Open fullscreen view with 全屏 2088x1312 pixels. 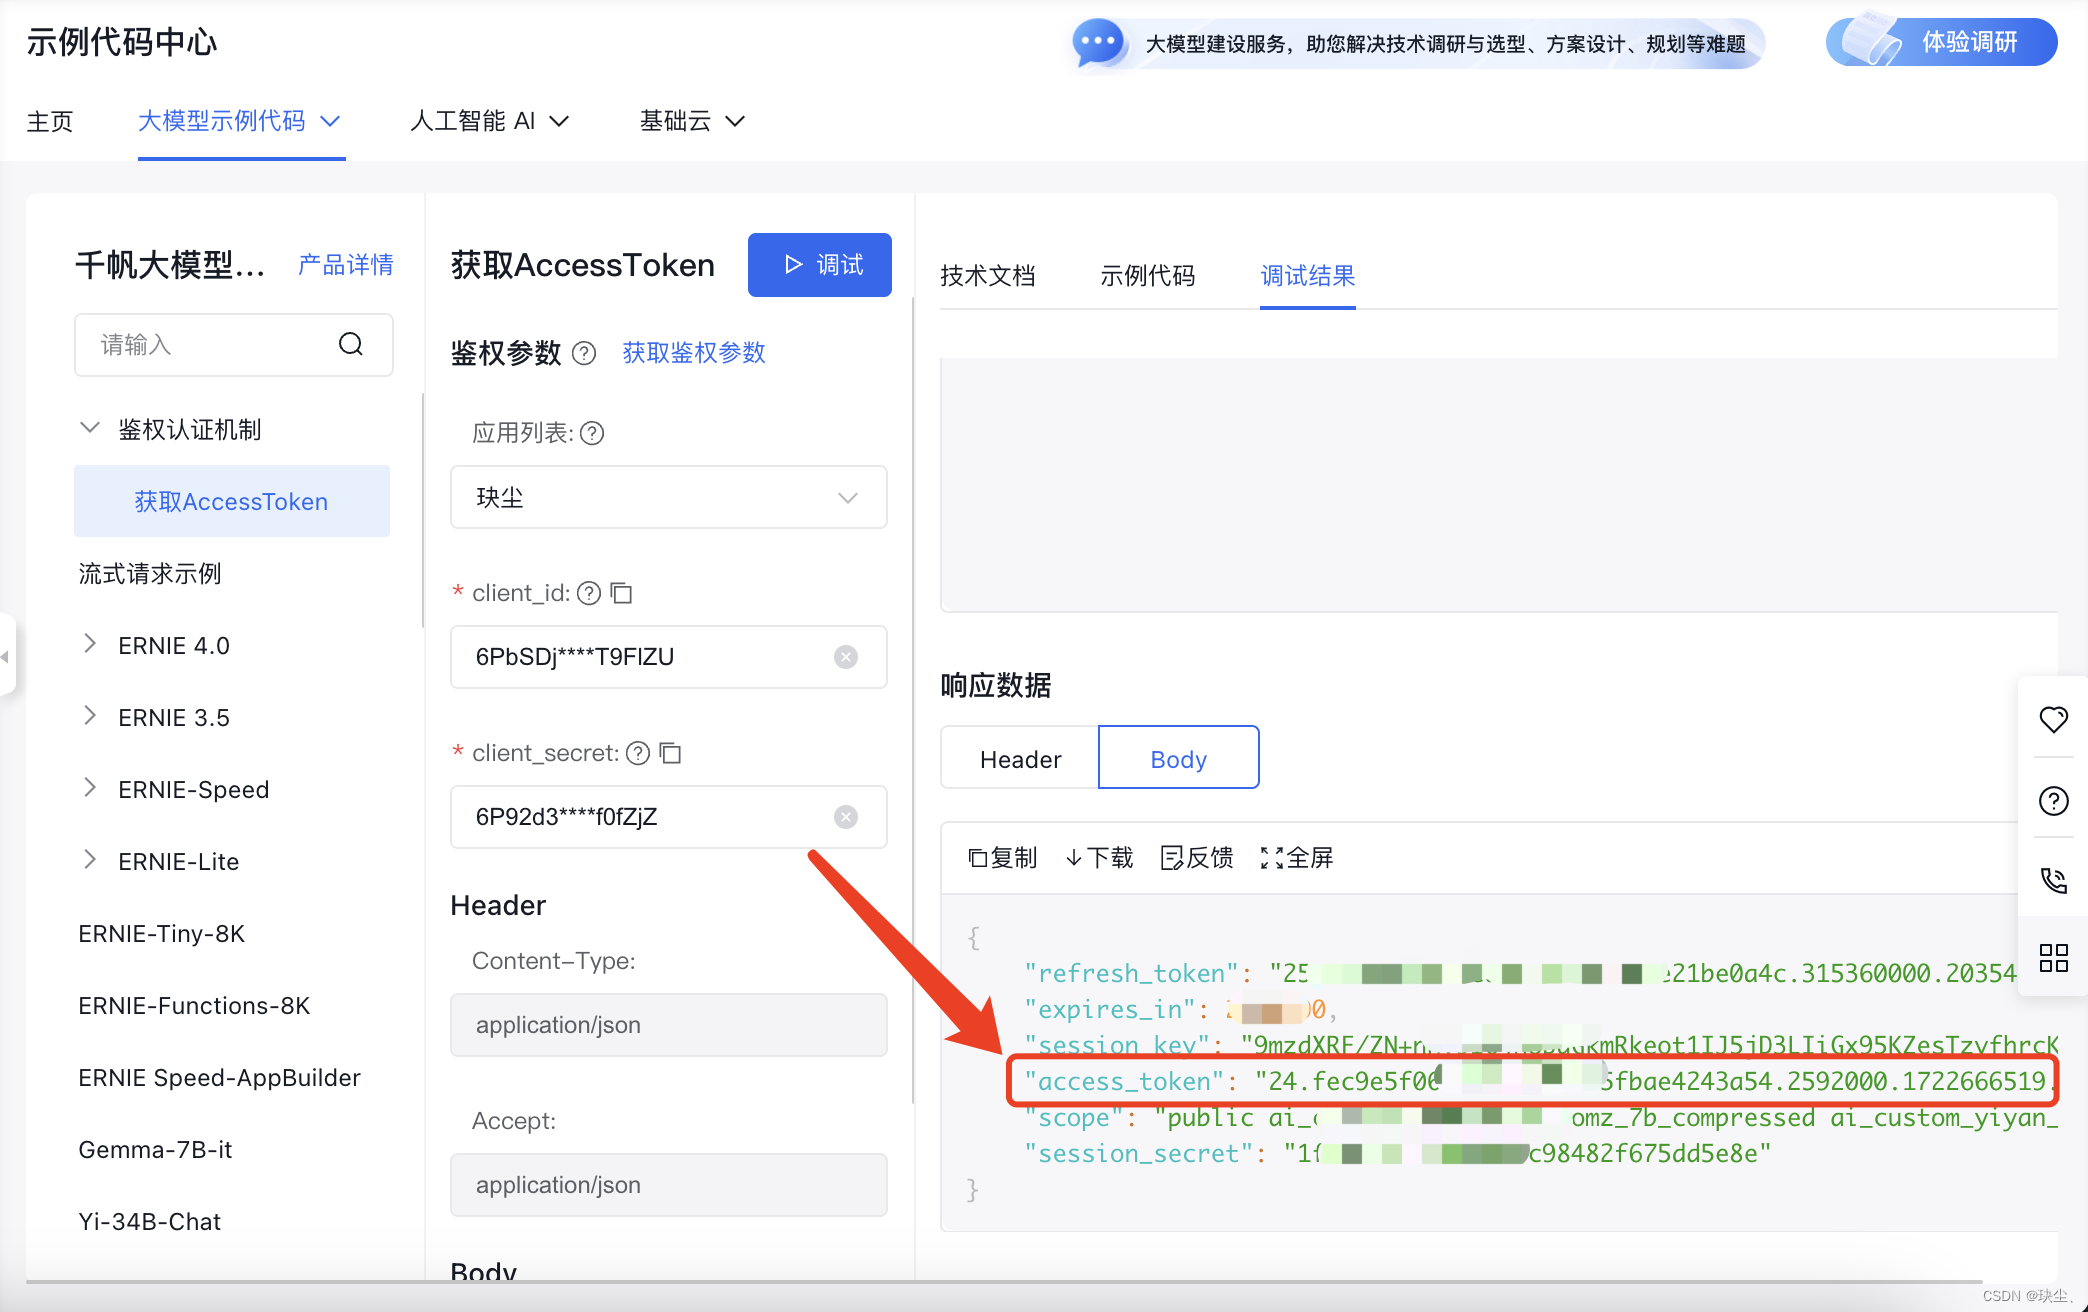pos(1297,857)
